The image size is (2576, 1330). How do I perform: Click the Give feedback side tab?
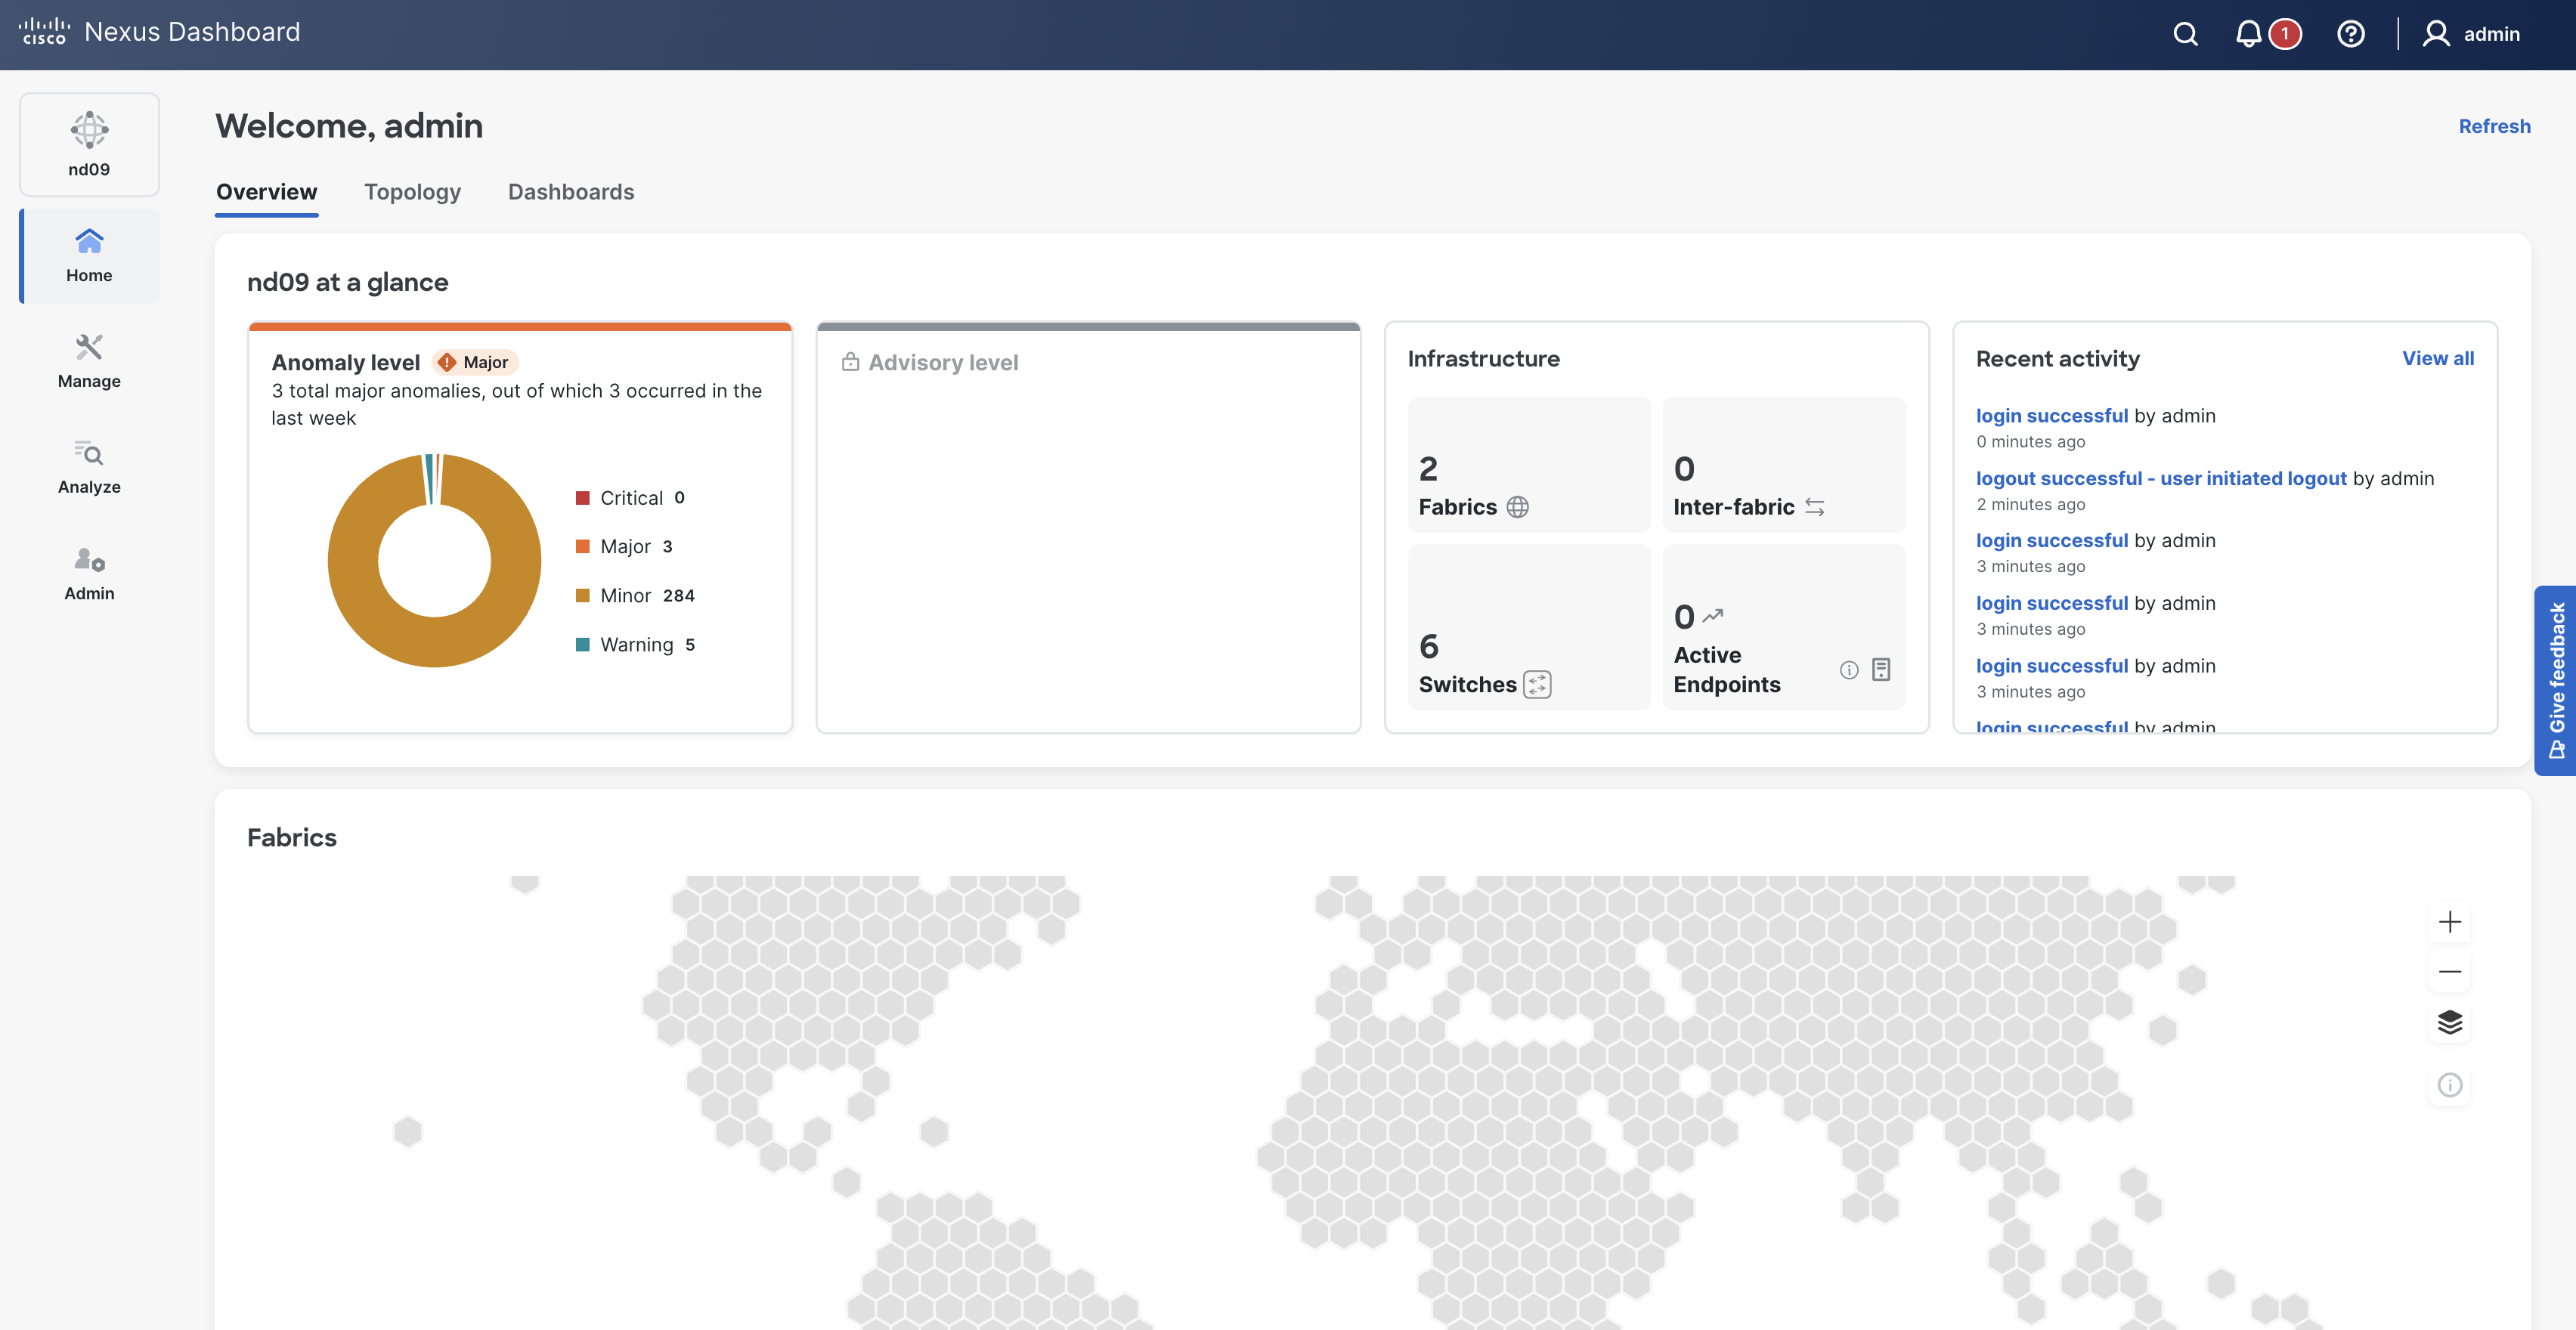(x=2556, y=680)
